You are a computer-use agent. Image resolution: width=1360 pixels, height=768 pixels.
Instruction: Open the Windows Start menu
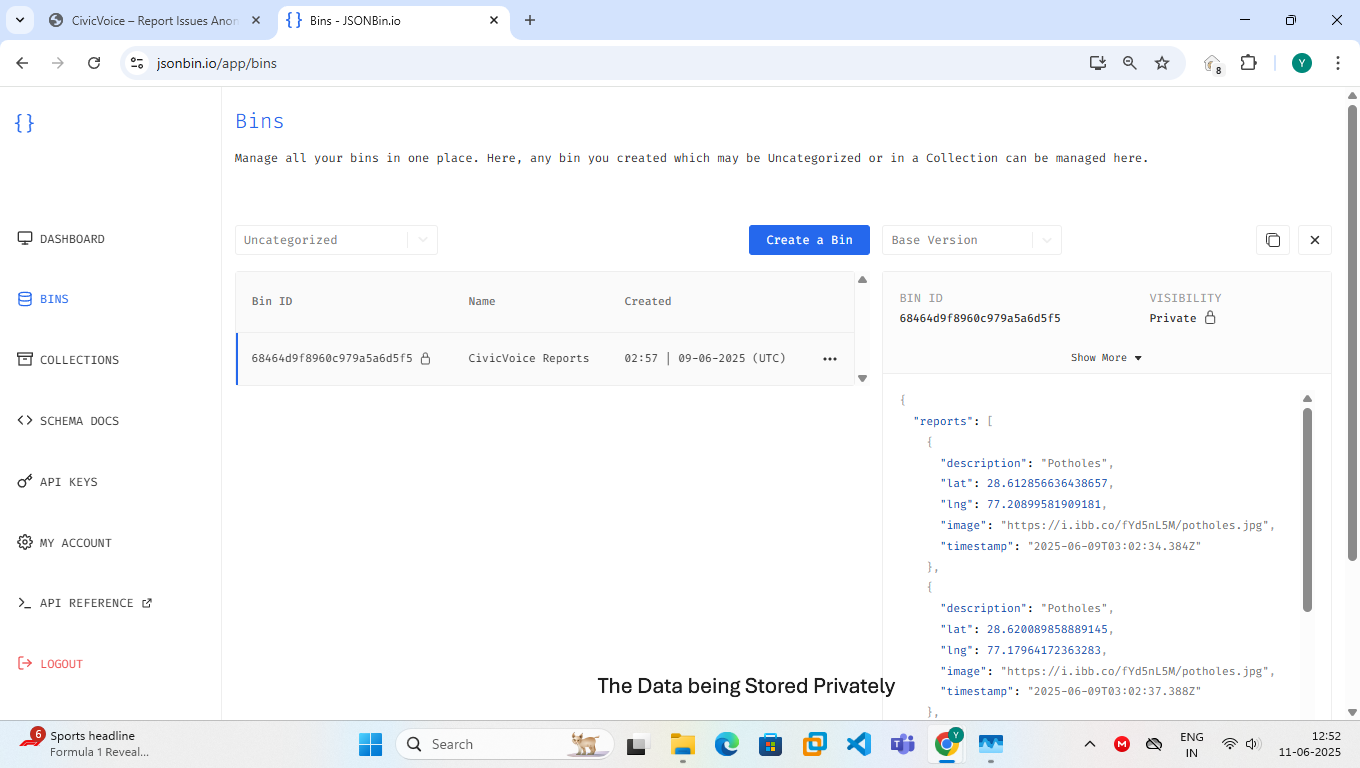click(x=371, y=744)
